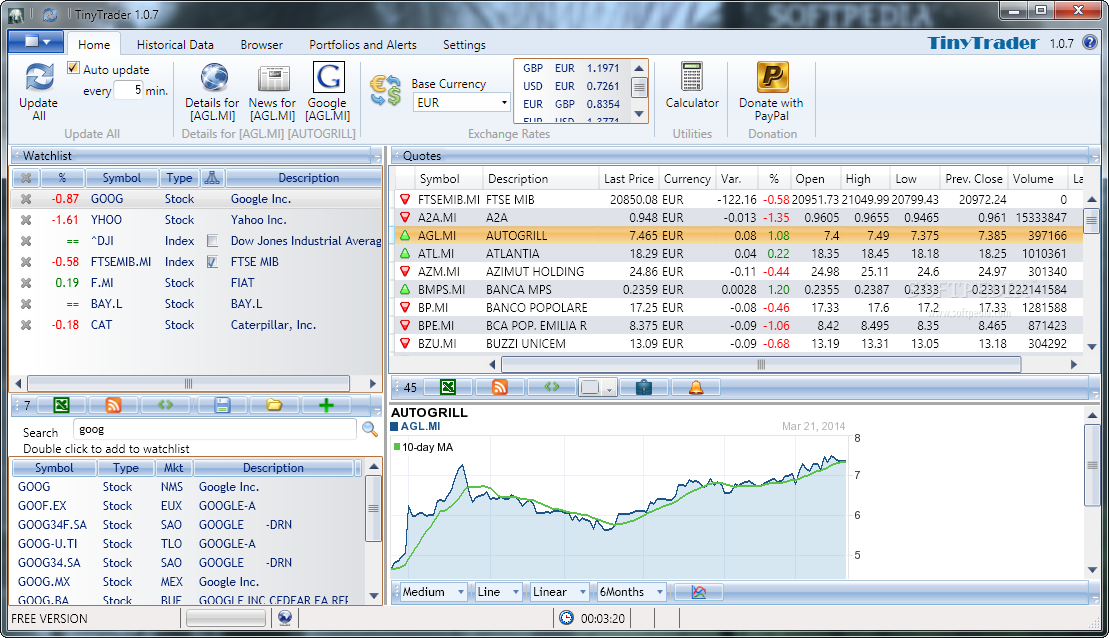
Task: Sort watchlist by Symbol column header
Action: click(122, 178)
